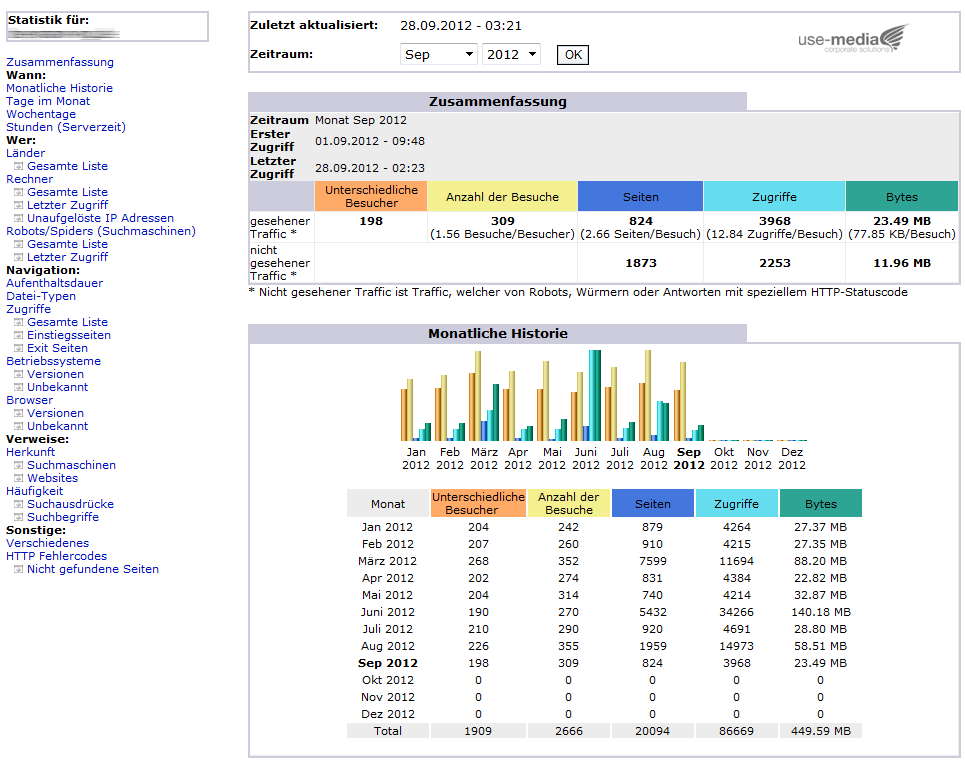Click the yellow Anzahl der Besuche header in Zusammenfassung

(502, 196)
